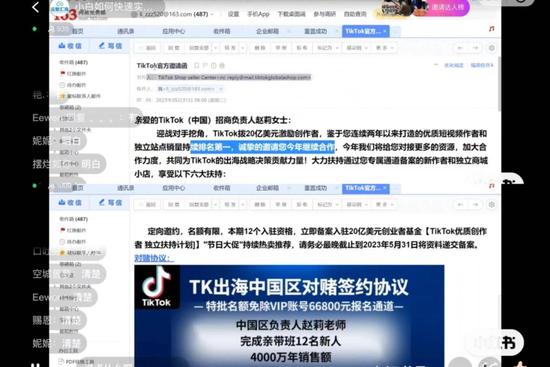
Task: Open the 对赌协议 link
Action: pos(153,258)
